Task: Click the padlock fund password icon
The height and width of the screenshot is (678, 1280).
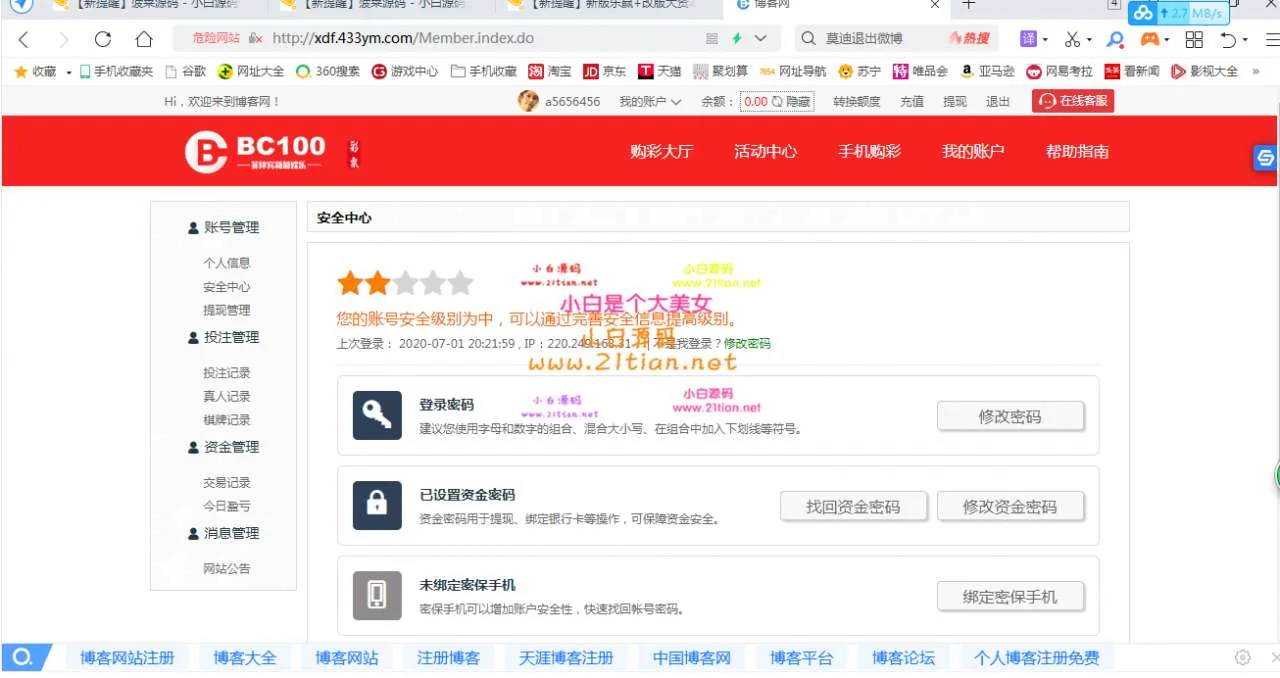Action: coord(377,506)
